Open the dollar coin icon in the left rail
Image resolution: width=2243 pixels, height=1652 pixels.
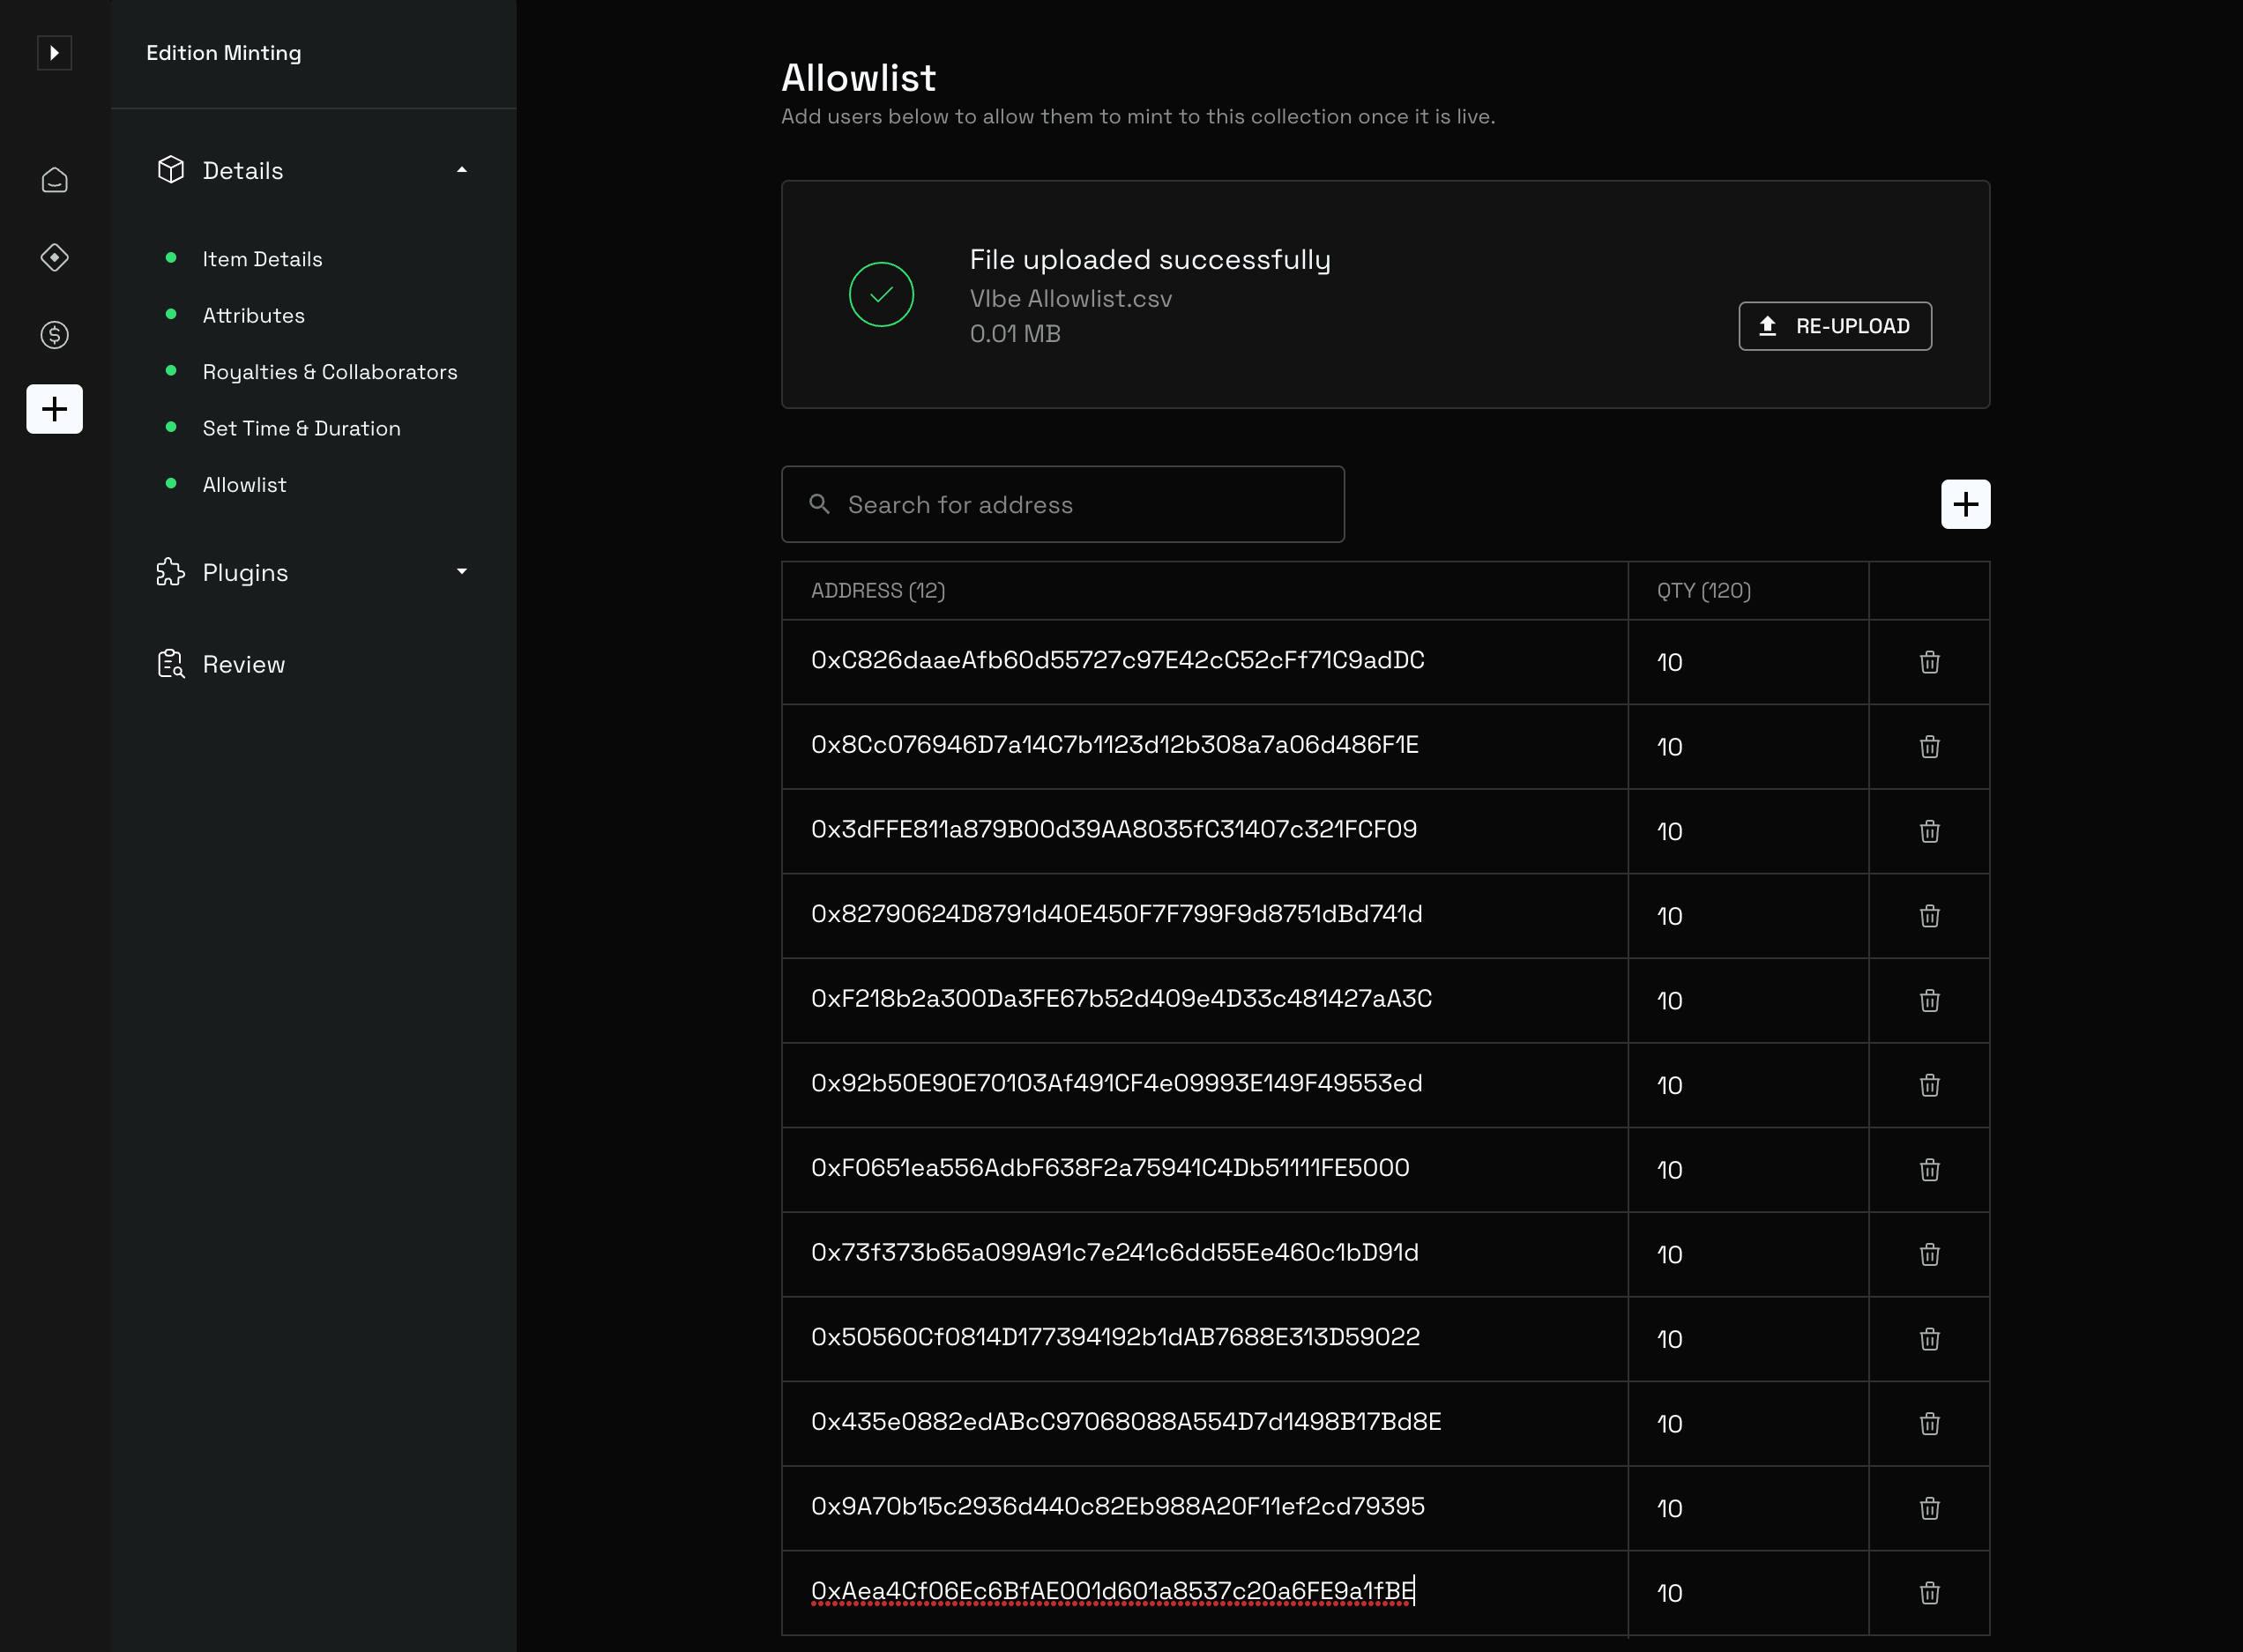tap(54, 335)
